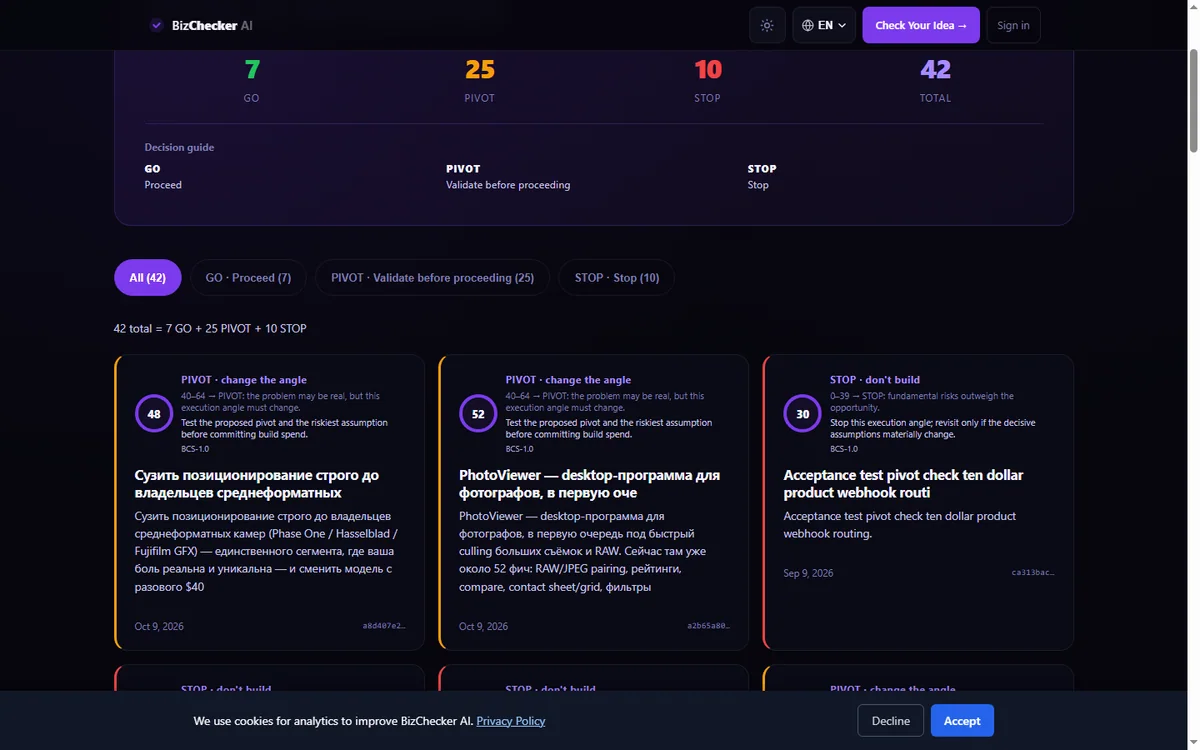This screenshot has height=750, width=1200.
Task: Click the "Oct 9, 2026" date on the PhotoViewer card
Action: pos(483,626)
